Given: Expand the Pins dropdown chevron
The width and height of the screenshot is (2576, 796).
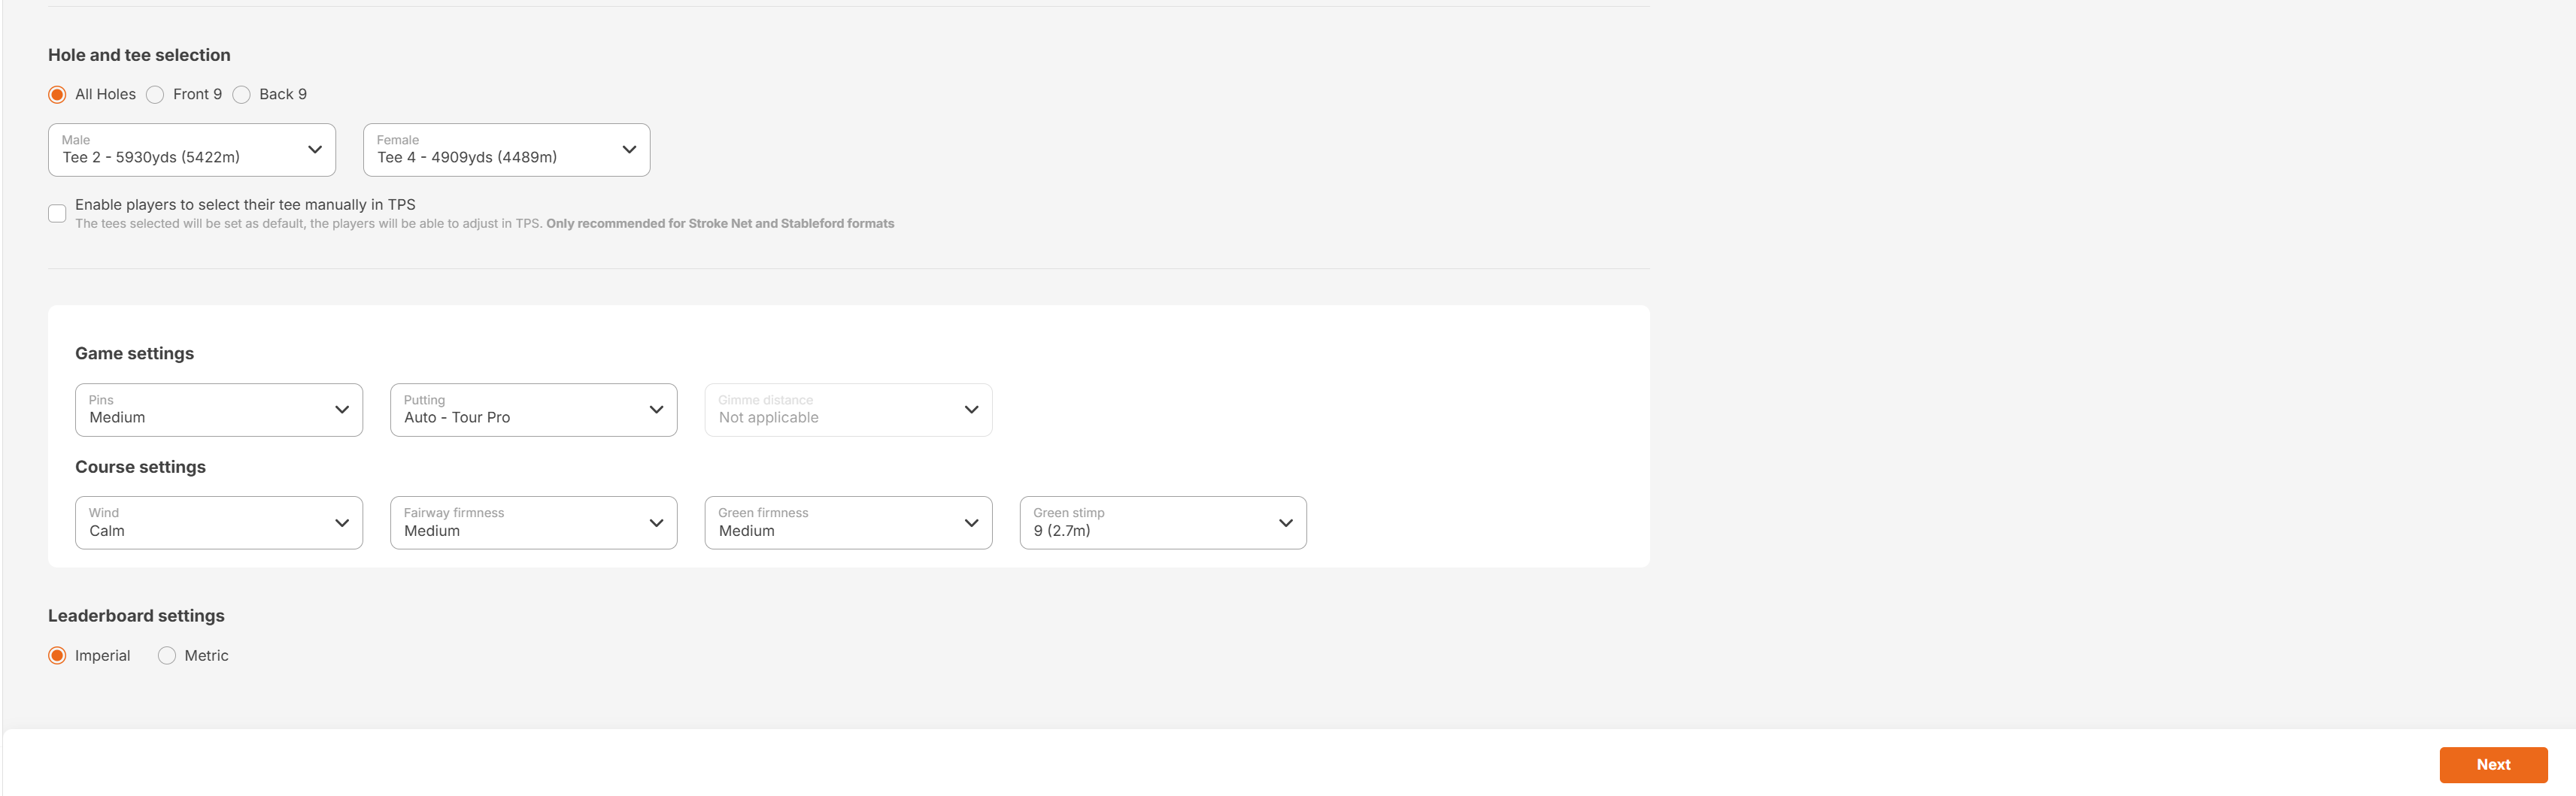Looking at the screenshot, I should pyautogui.click(x=342, y=410).
